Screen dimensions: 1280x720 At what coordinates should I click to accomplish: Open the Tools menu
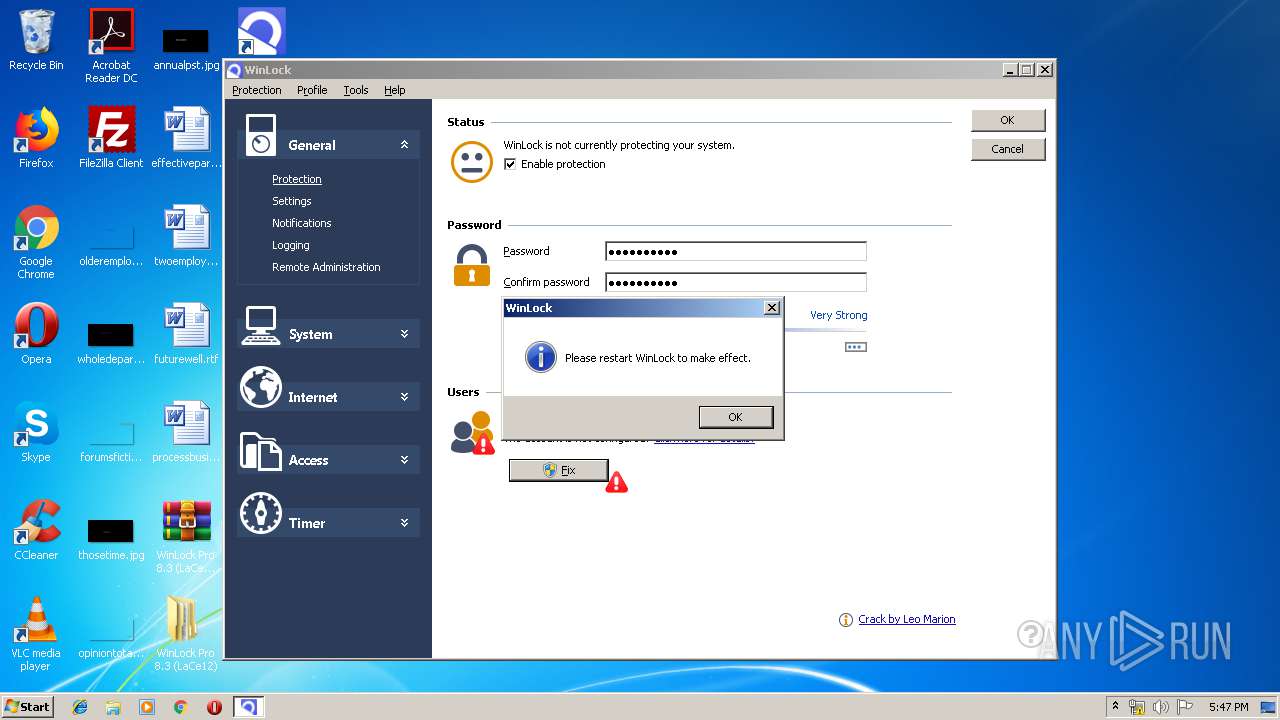point(356,90)
